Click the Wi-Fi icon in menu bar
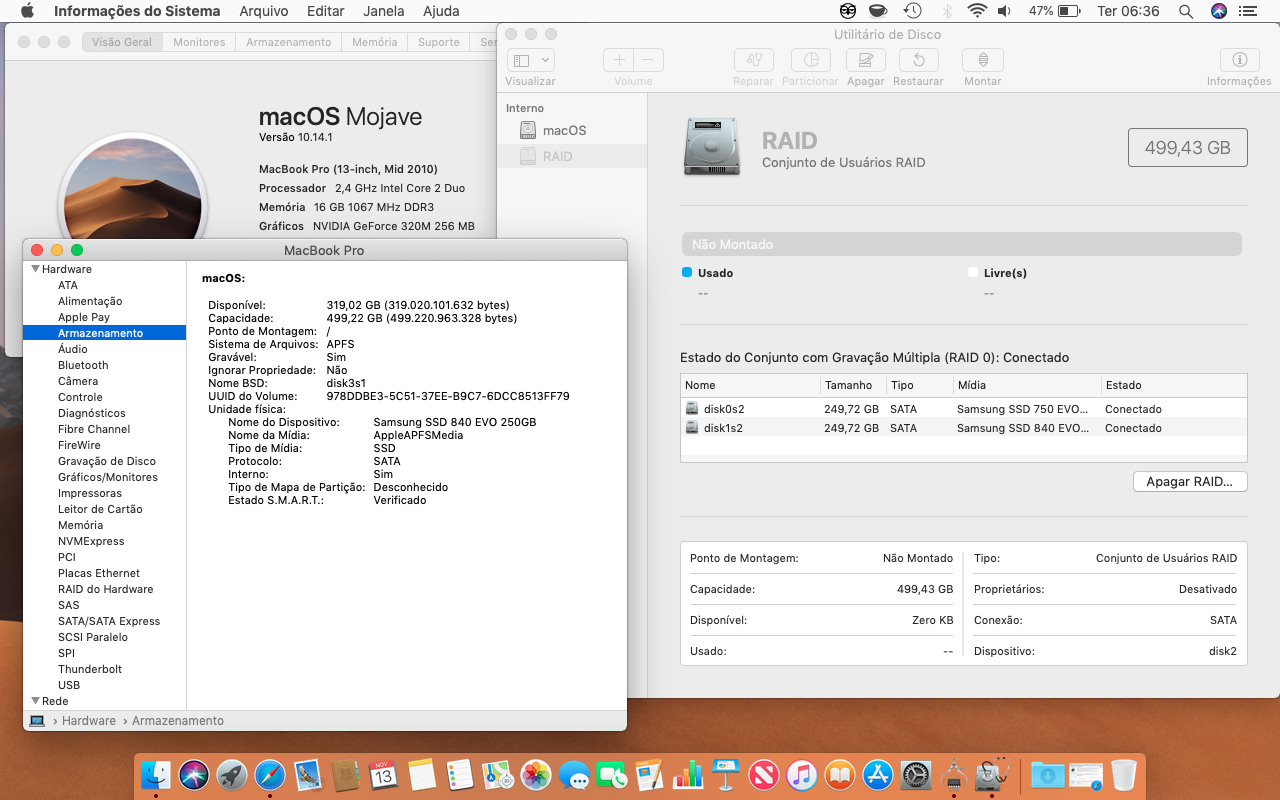1280x800 pixels. [977, 11]
